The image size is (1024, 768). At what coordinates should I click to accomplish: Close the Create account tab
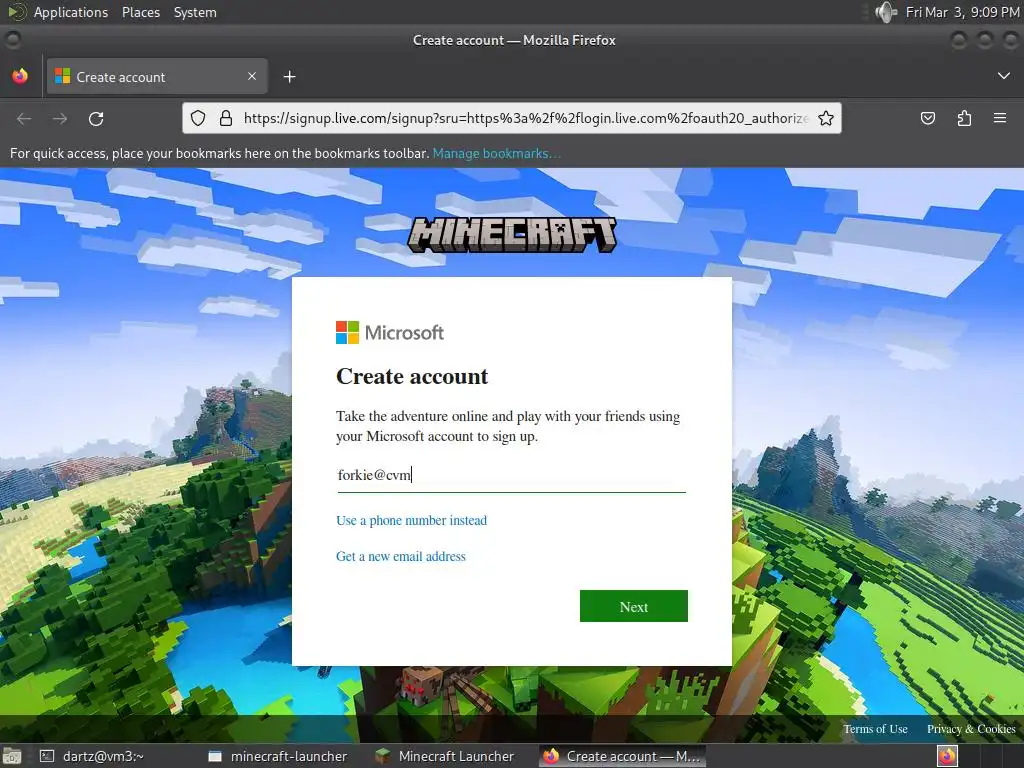pos(252,76)
